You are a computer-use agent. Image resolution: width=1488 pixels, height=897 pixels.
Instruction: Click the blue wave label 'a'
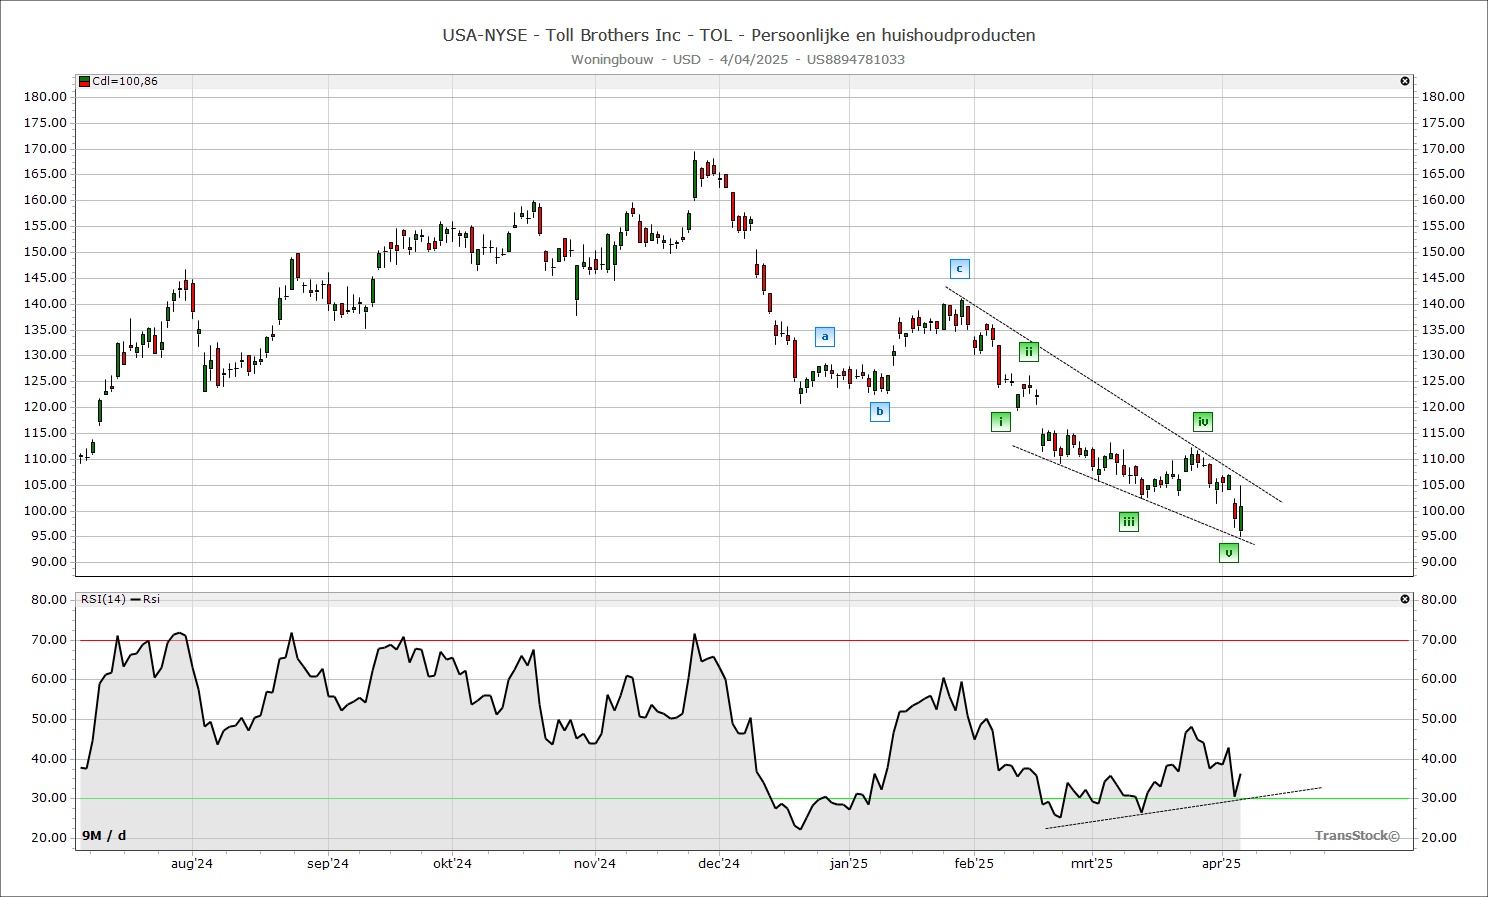pyautogui.click(x=824, y=337)
